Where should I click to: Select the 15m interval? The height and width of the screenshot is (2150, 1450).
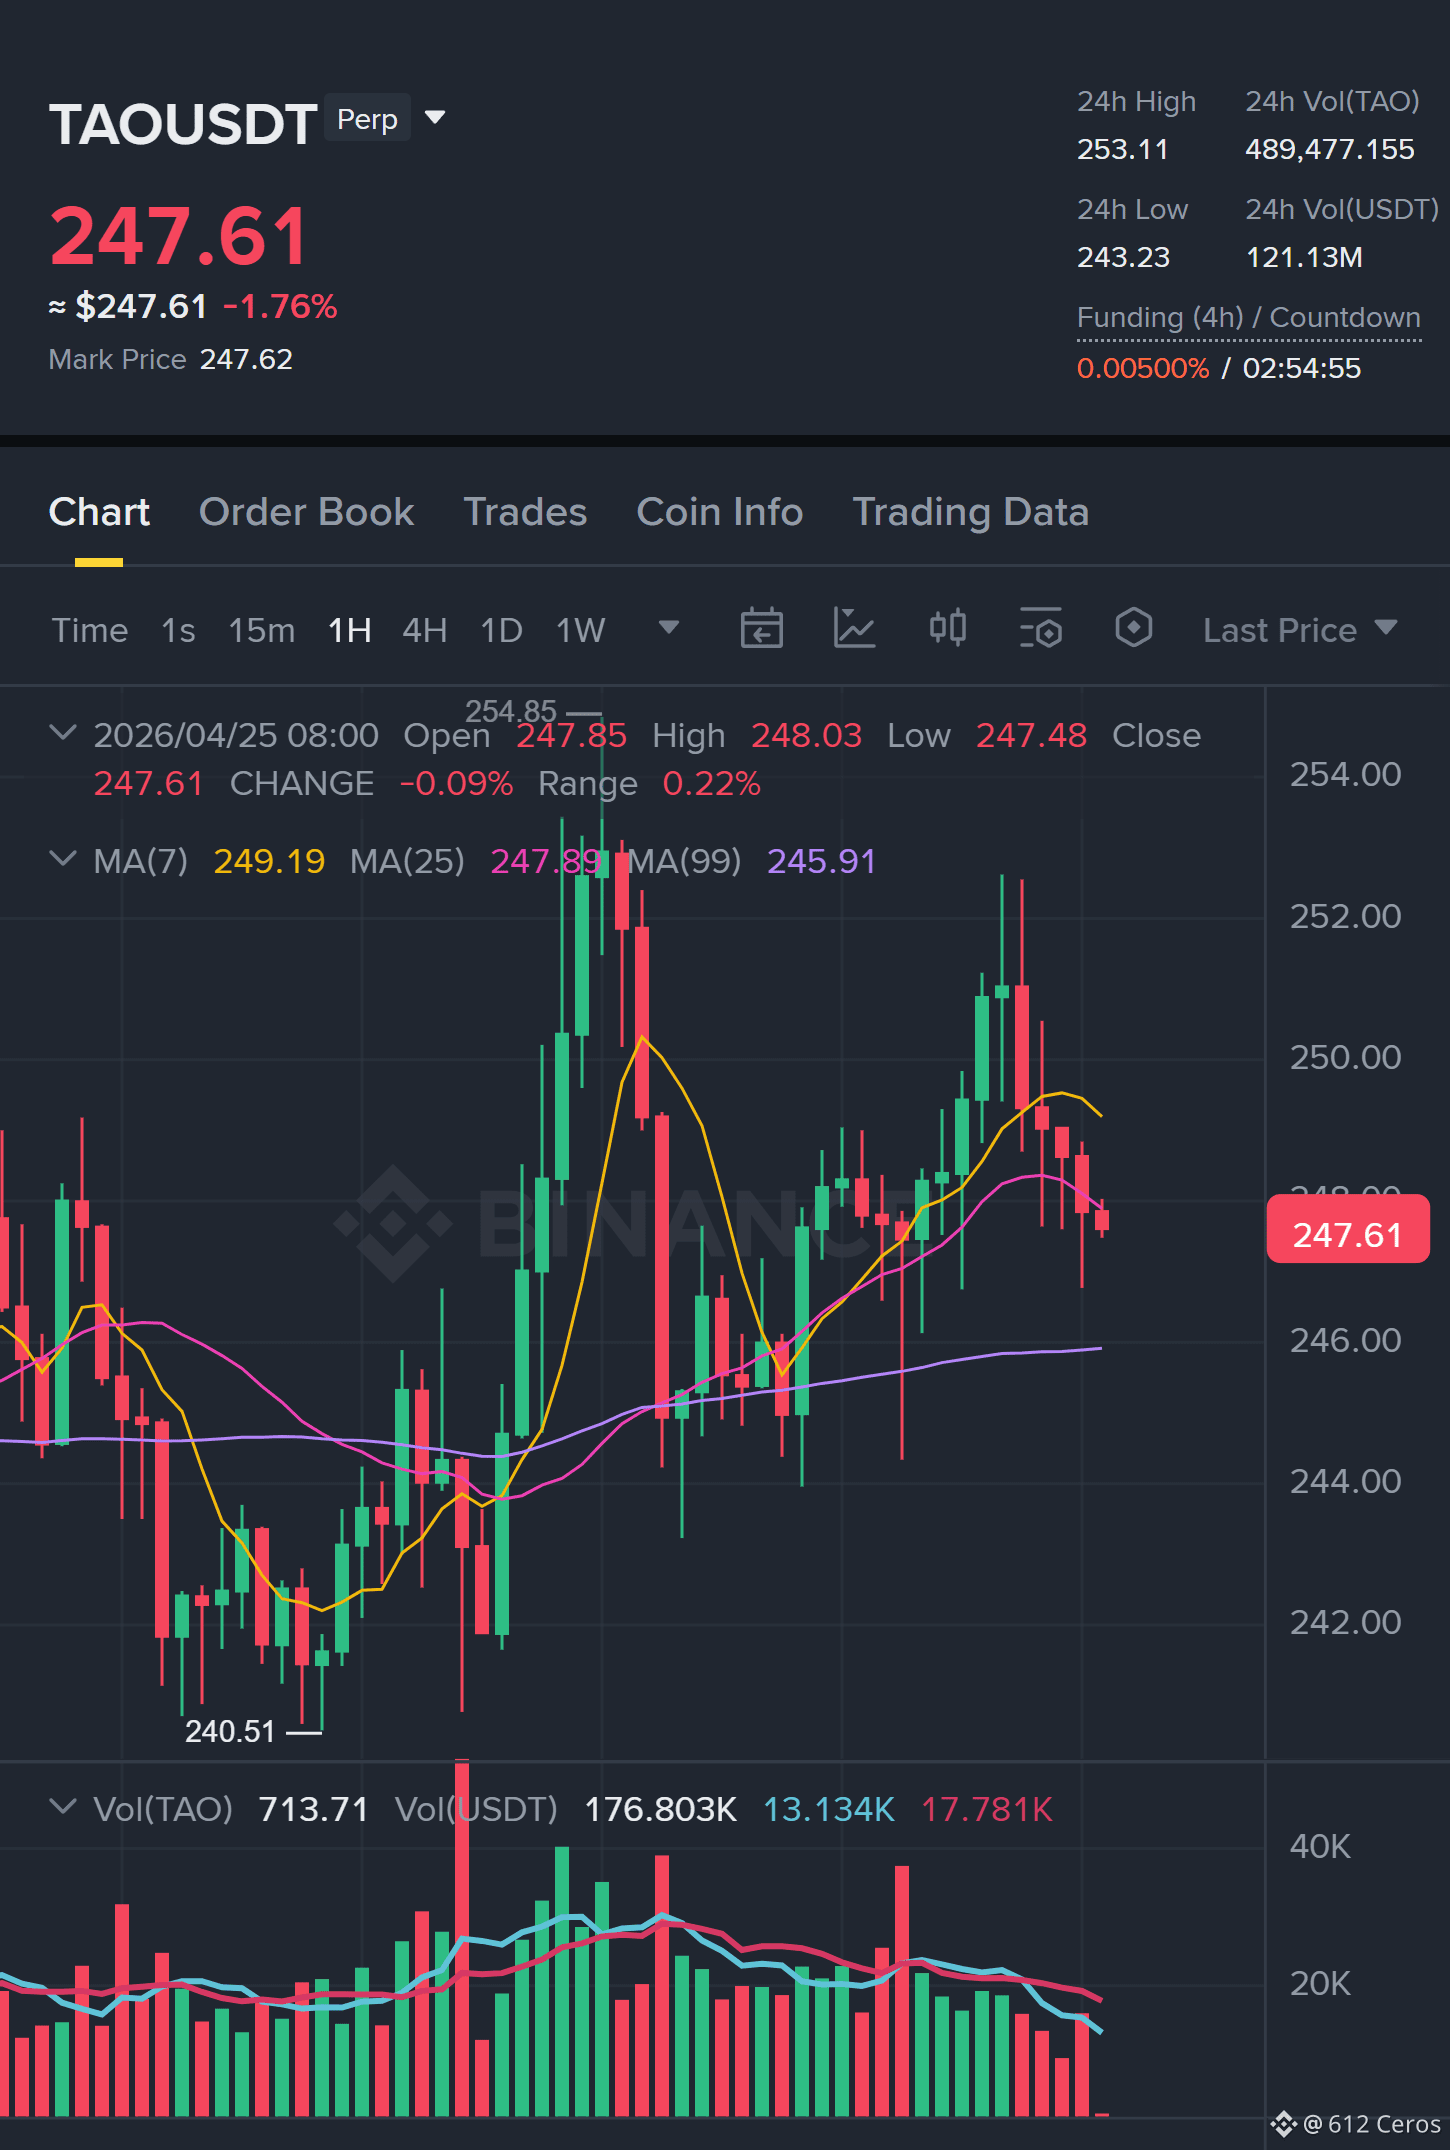point(261,630)
